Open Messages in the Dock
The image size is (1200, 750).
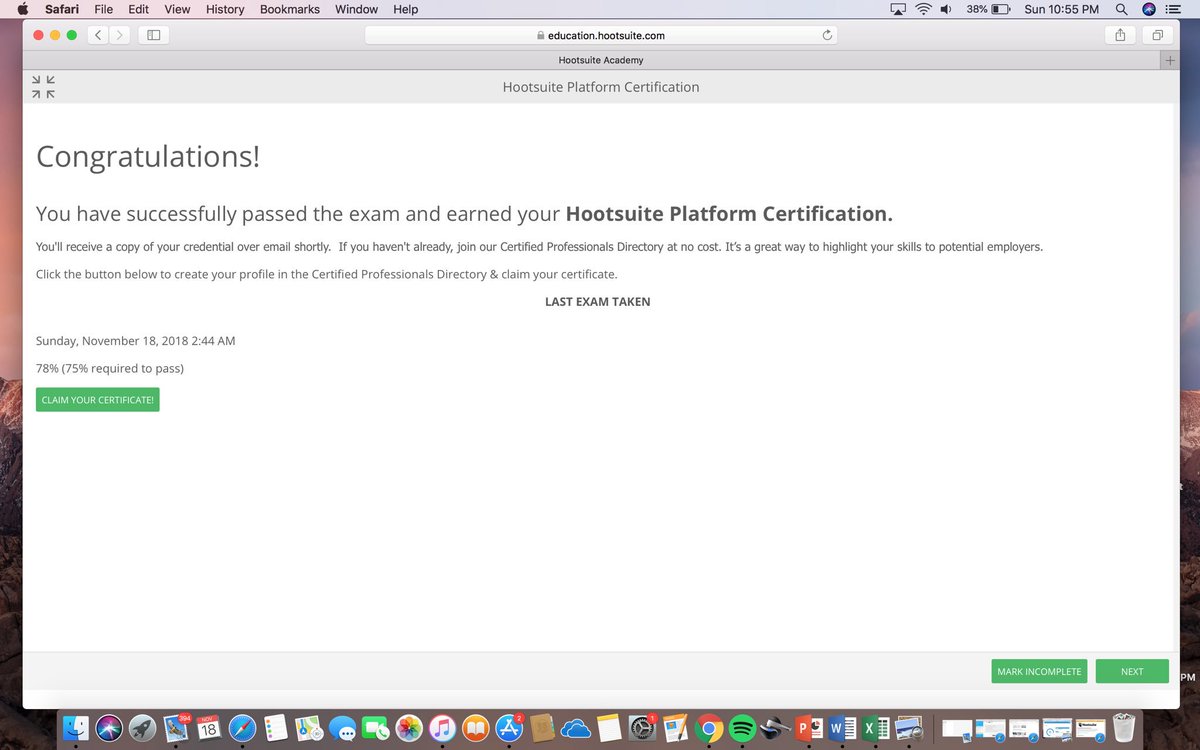click(342, 728)
